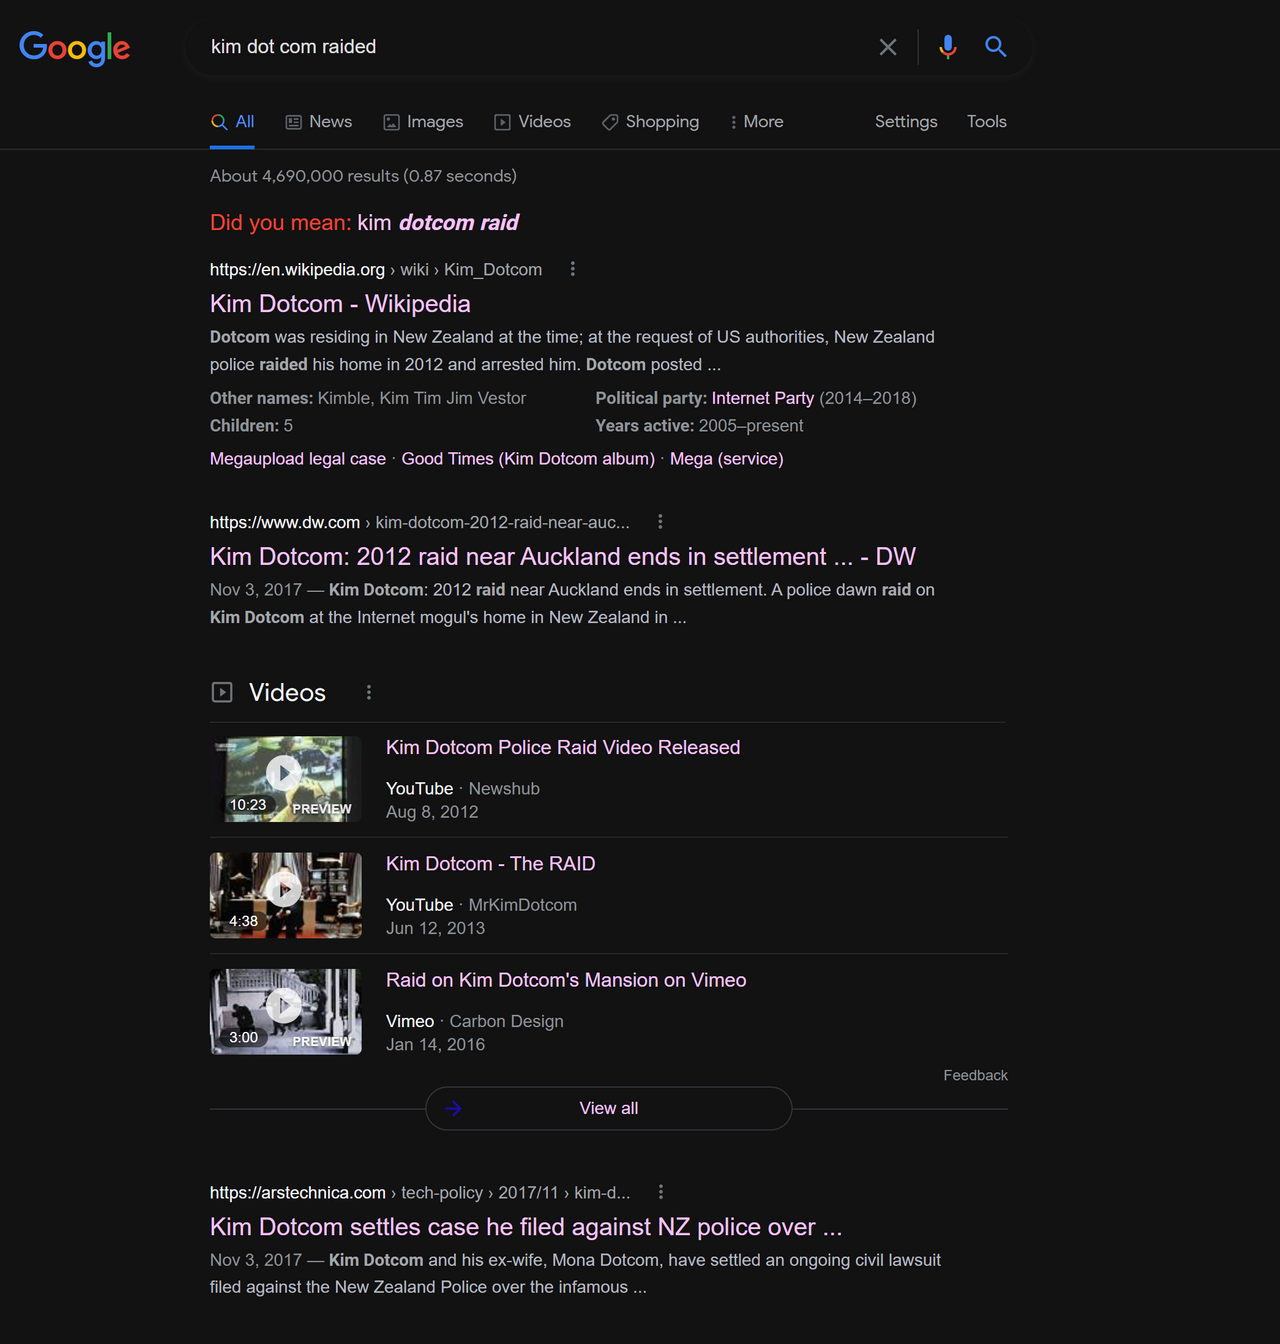Send Feedback on video results
The image size is (1280, 1344).
[x=975, y=1076]
